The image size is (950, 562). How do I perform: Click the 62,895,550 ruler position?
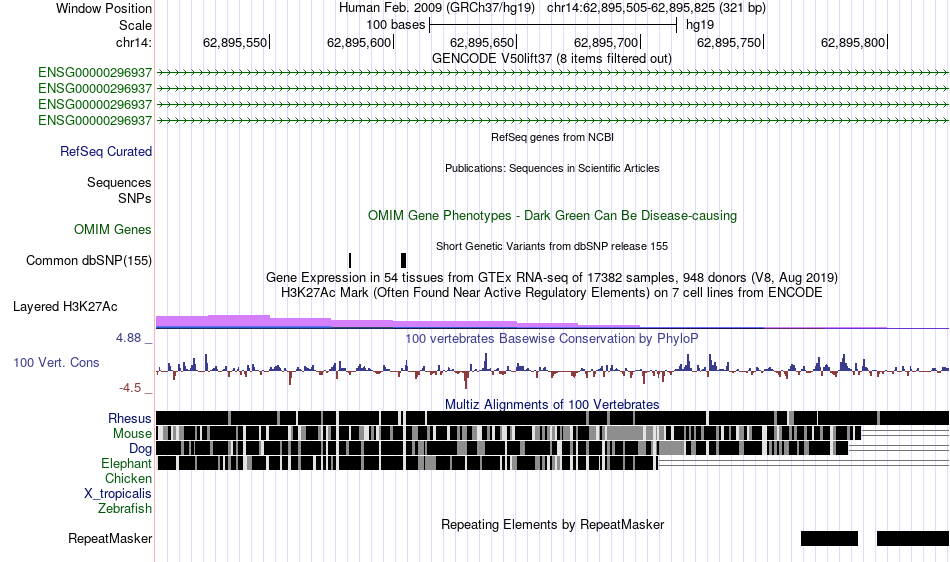click(234, 42)
